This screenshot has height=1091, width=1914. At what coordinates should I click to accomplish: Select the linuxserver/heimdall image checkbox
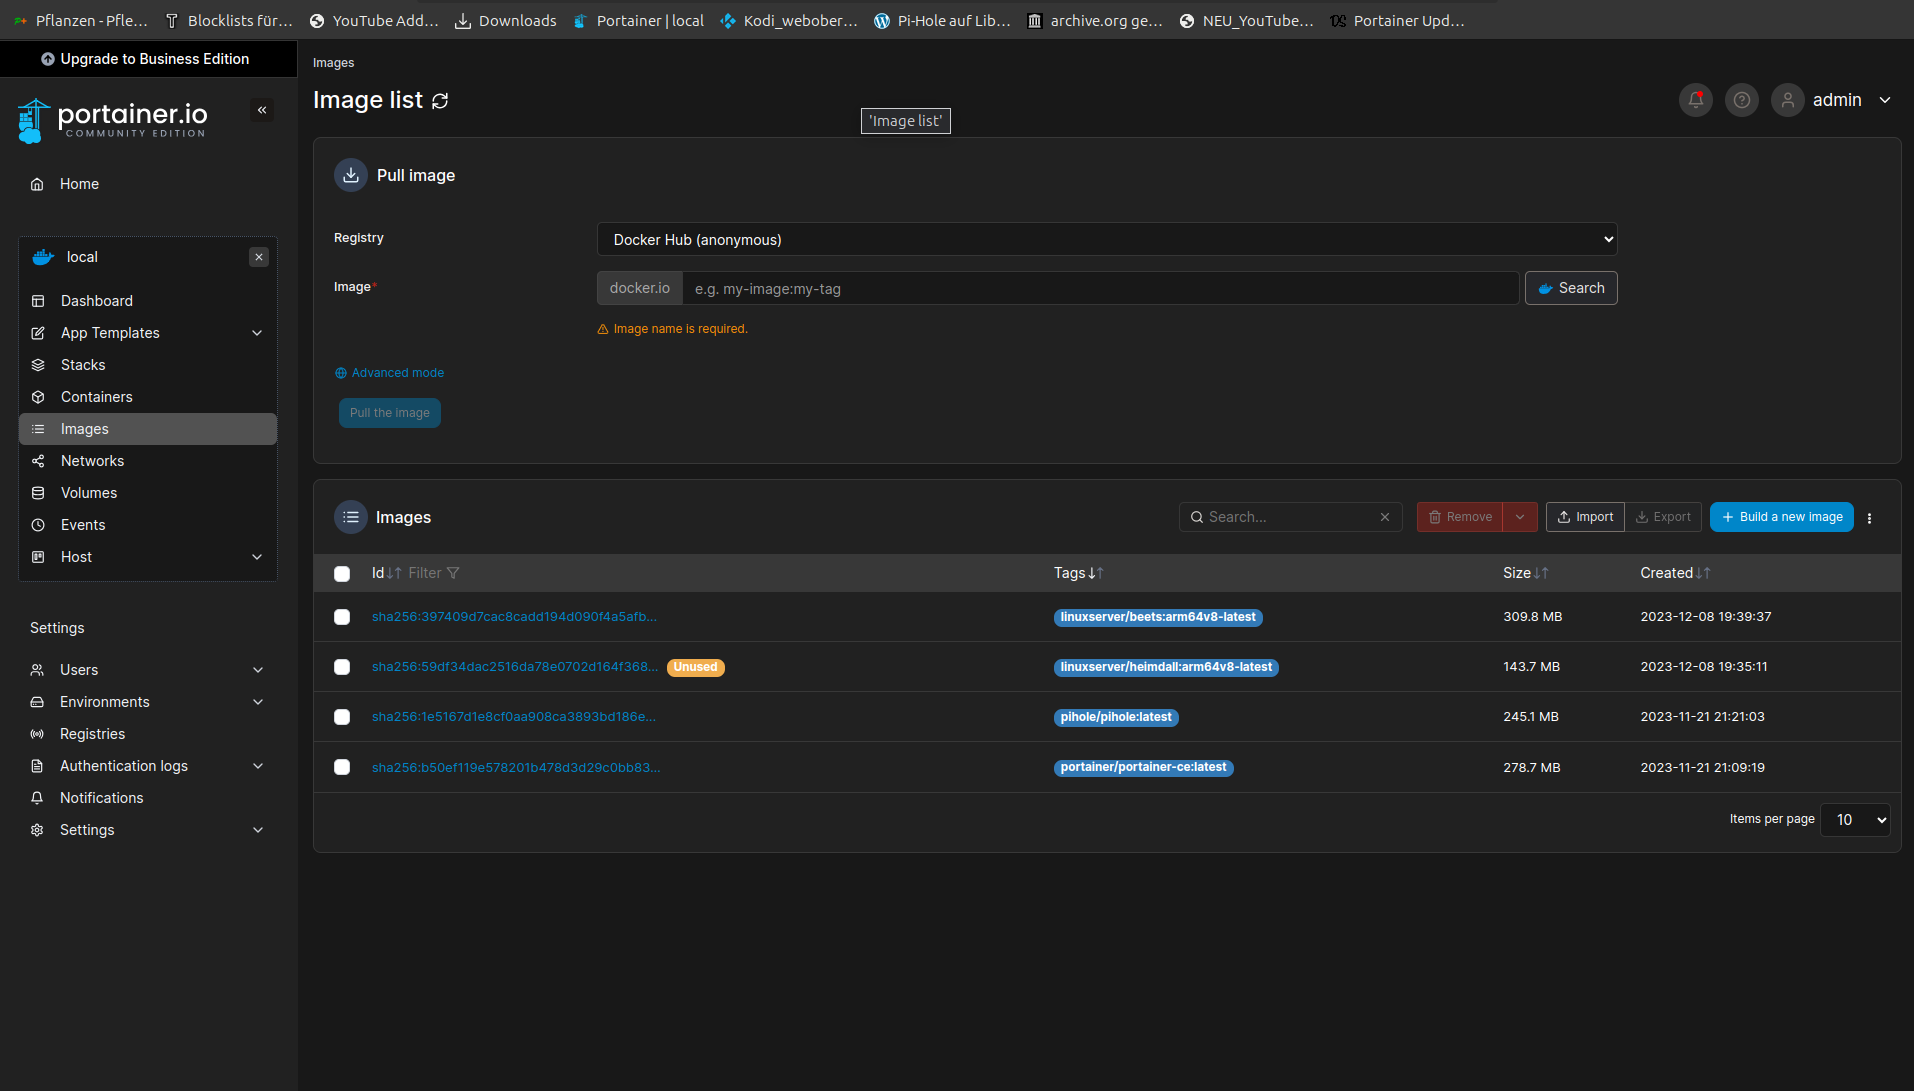click(342, 667)
